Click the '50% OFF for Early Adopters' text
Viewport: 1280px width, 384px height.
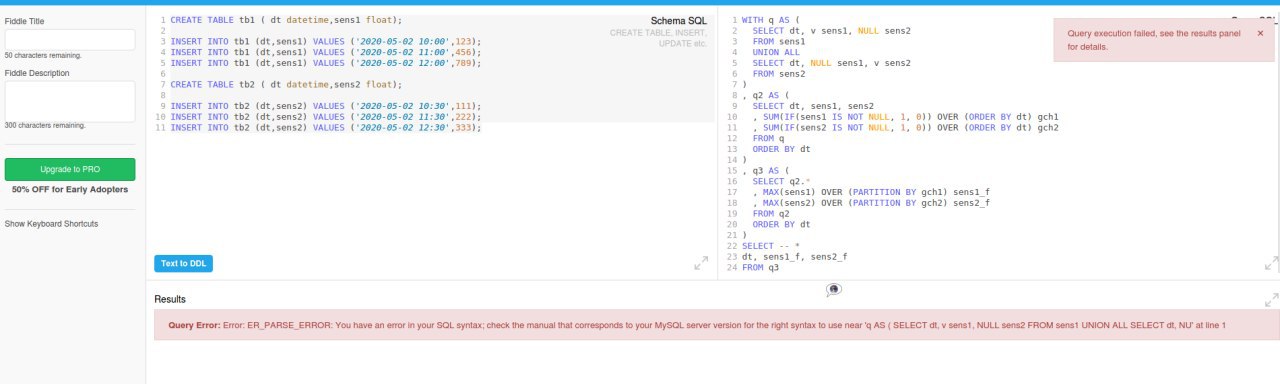click(x=70, y=189)
